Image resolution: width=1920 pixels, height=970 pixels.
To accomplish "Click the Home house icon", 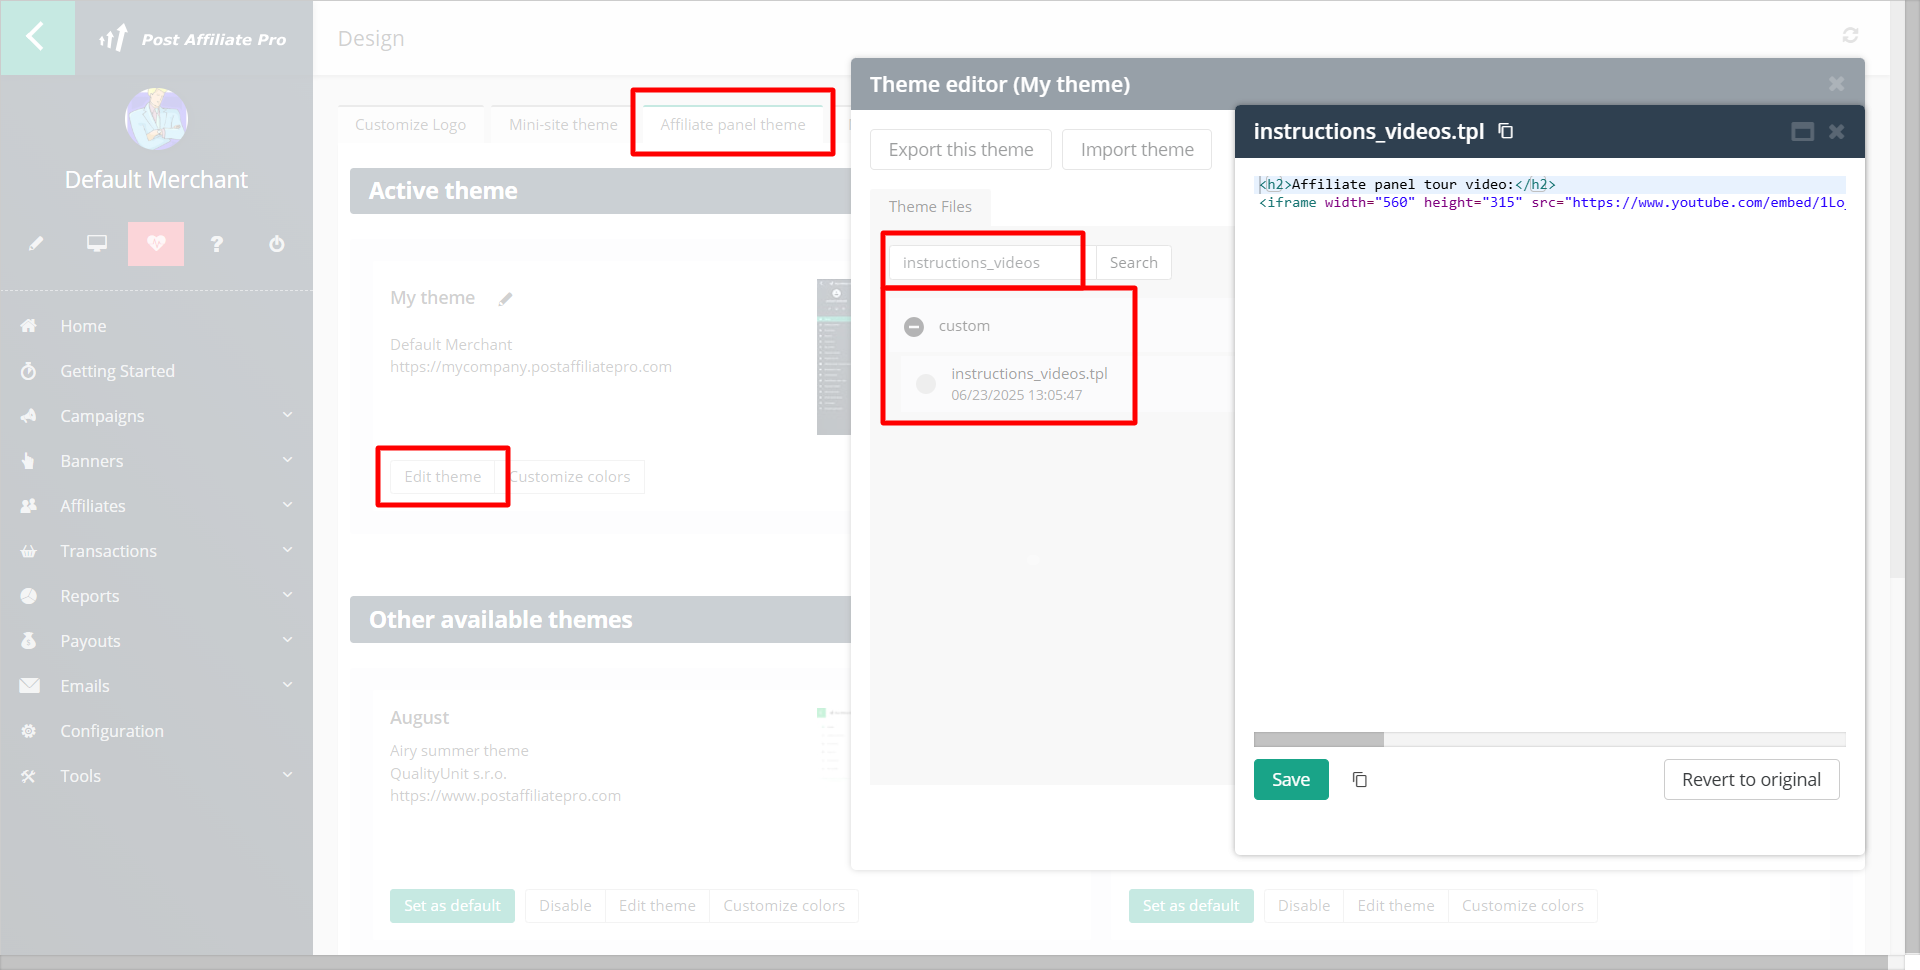I will click(x=29, y=326).
